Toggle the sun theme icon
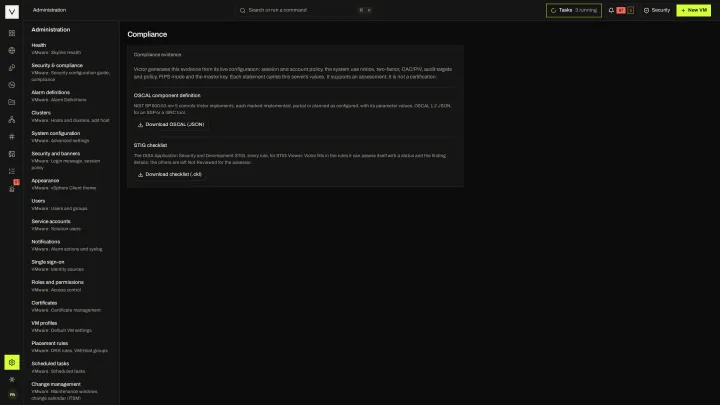 click(x=12, y=380)
